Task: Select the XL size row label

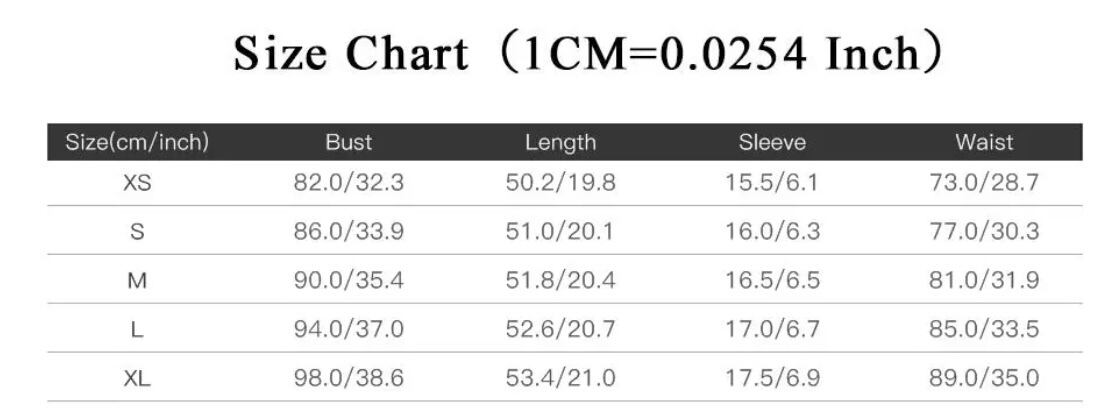Action: (x=137, y=379)
